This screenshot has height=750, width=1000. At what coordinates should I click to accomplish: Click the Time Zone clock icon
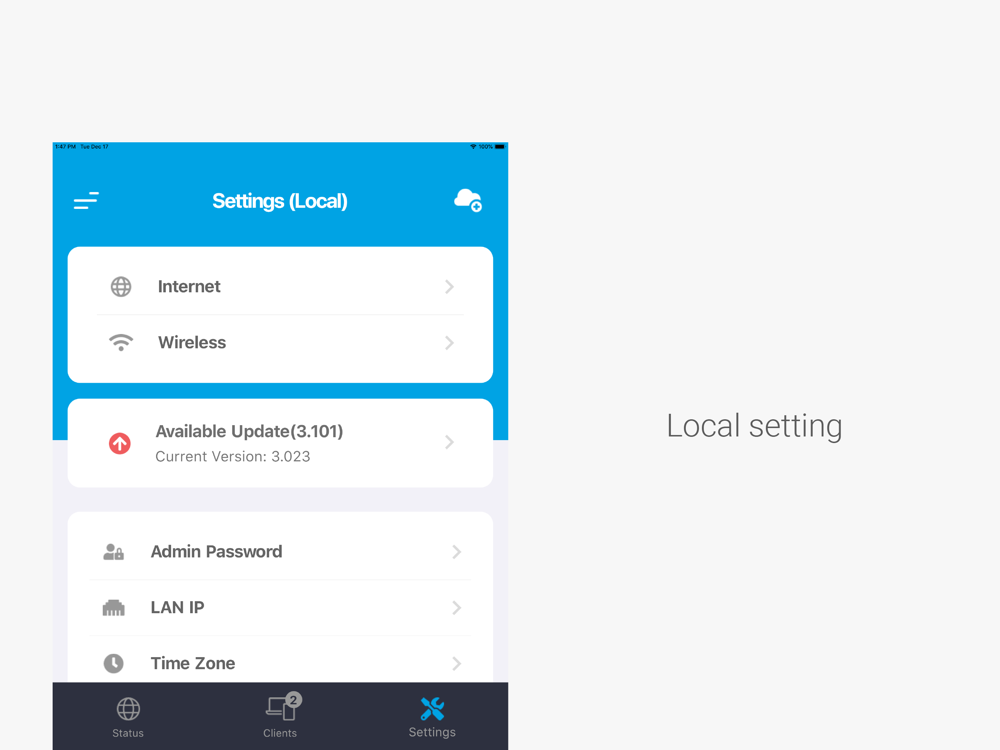[114, 663]
